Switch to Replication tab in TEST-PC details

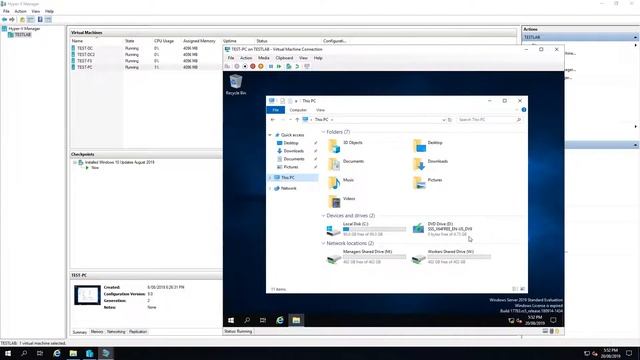[x=138, y=332]
